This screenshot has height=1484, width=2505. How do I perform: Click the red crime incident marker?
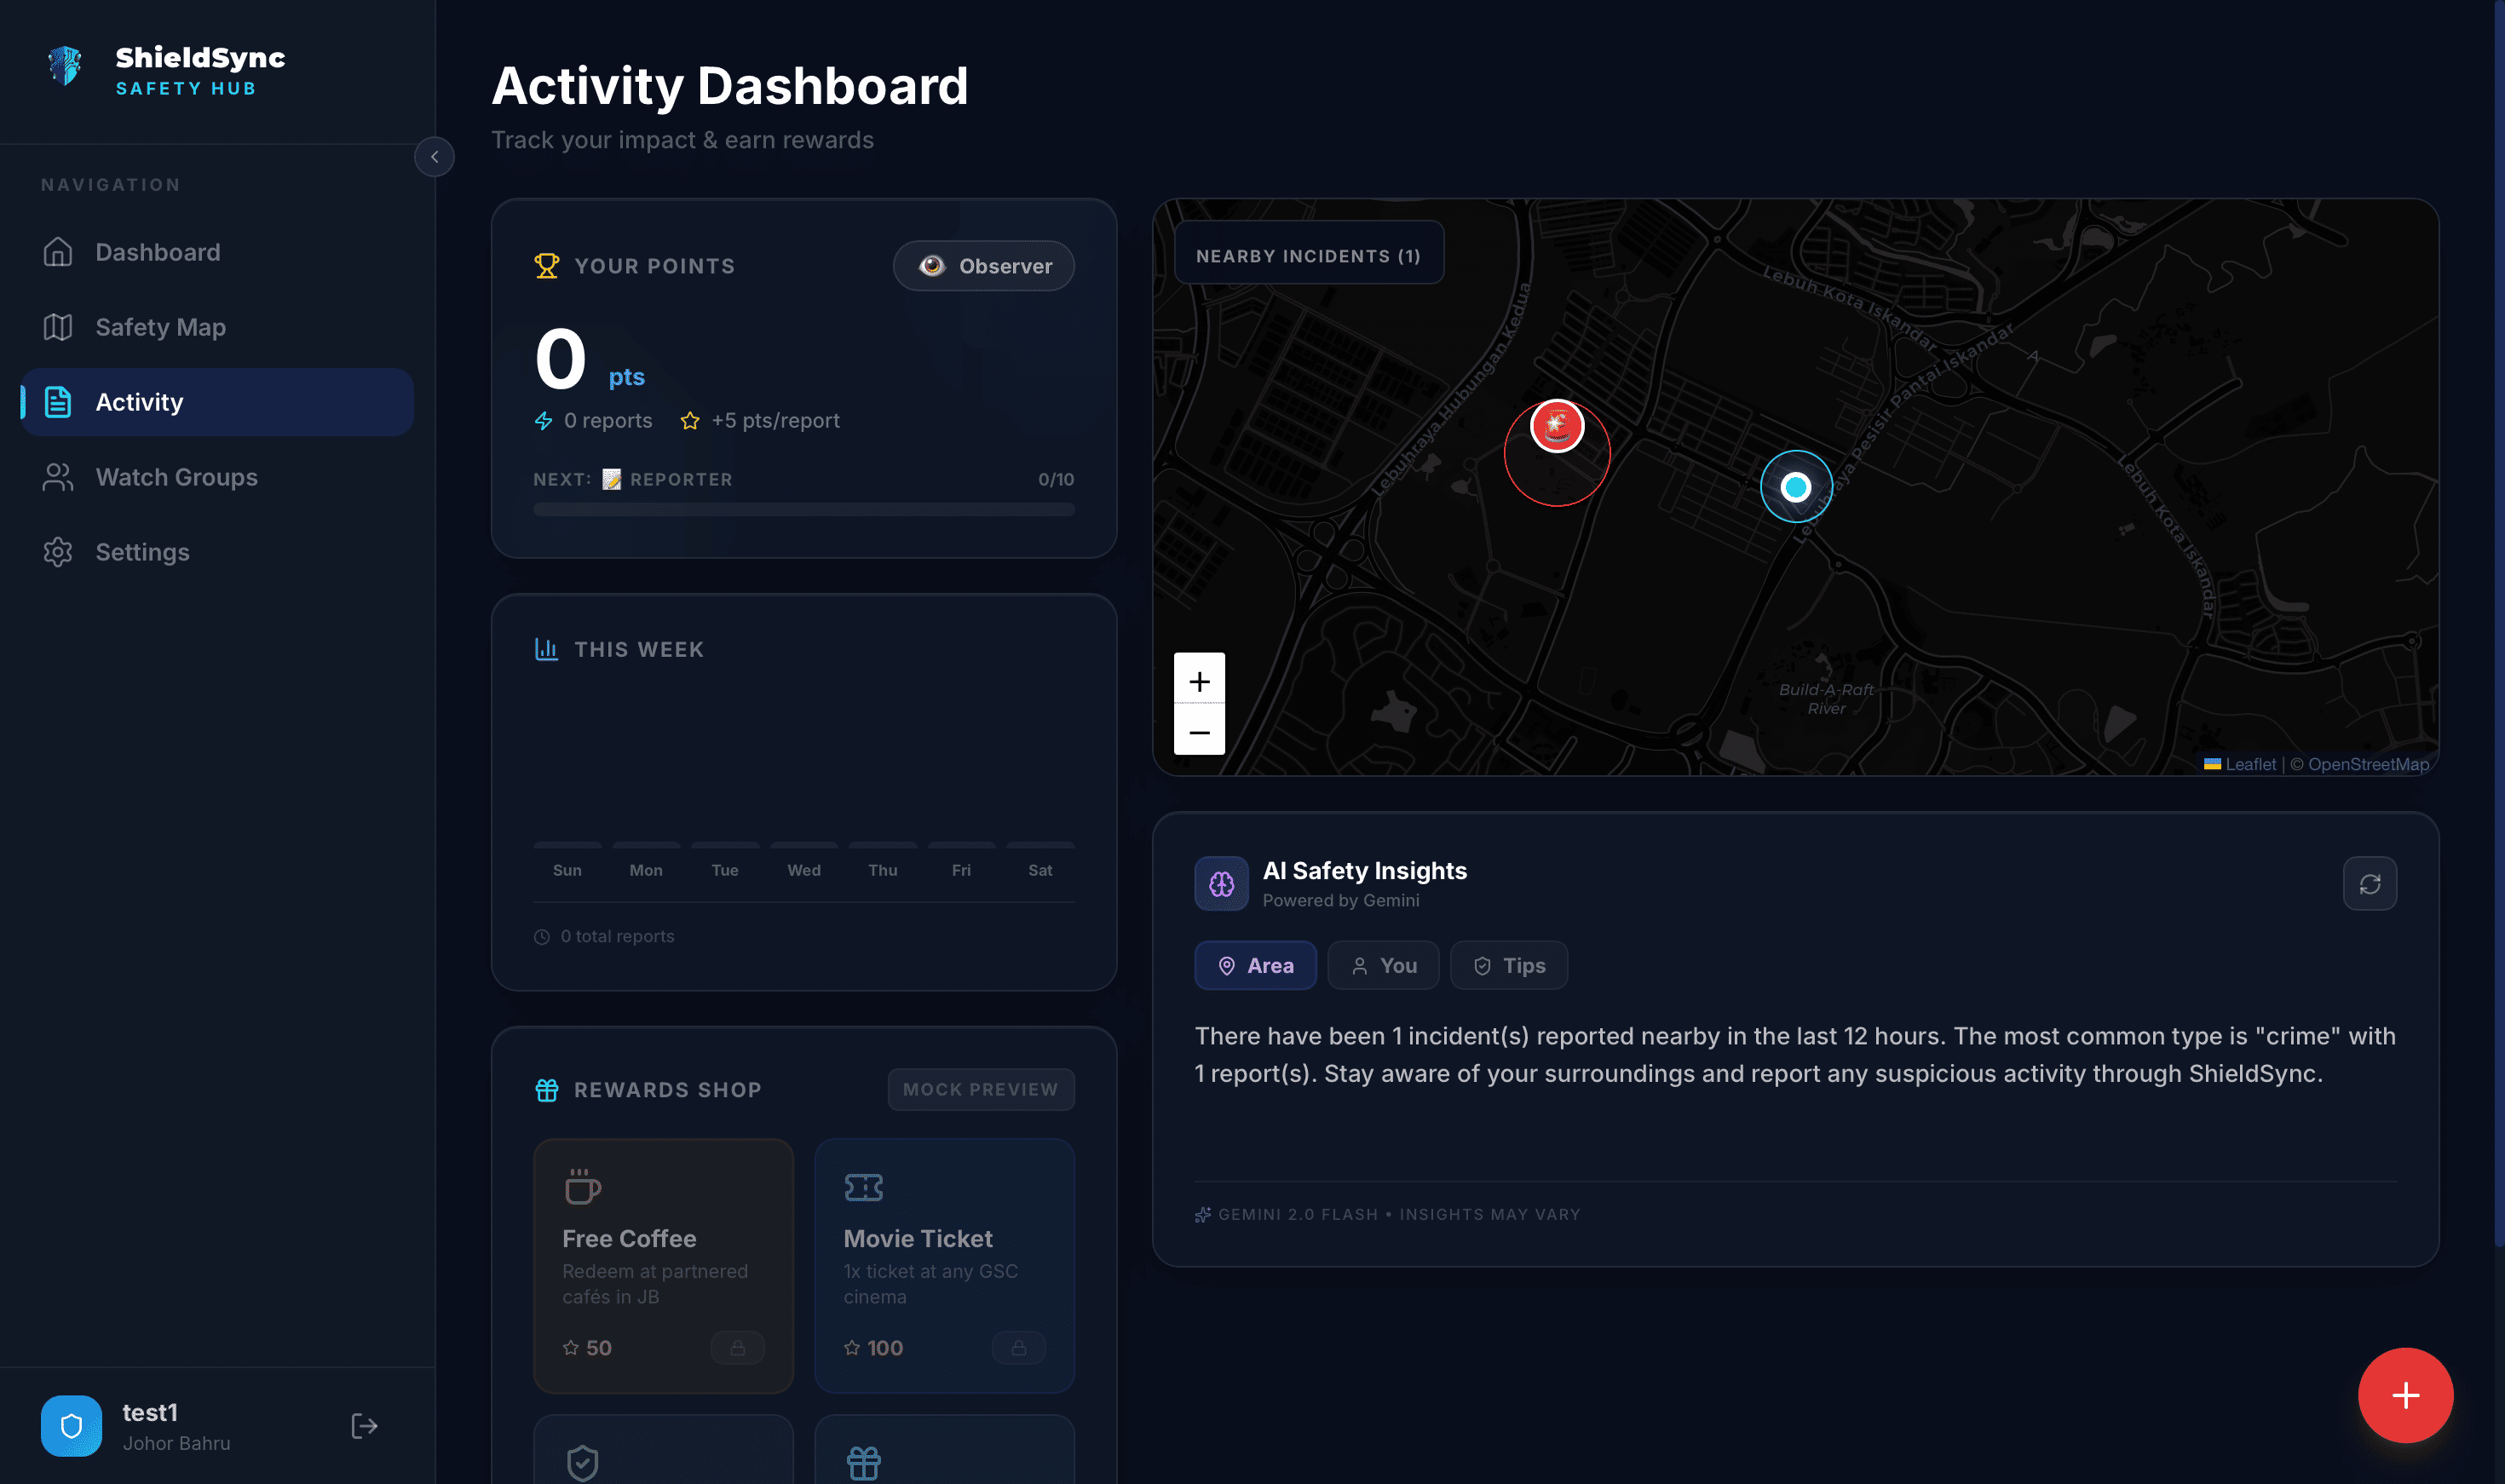coord(1557,427)
